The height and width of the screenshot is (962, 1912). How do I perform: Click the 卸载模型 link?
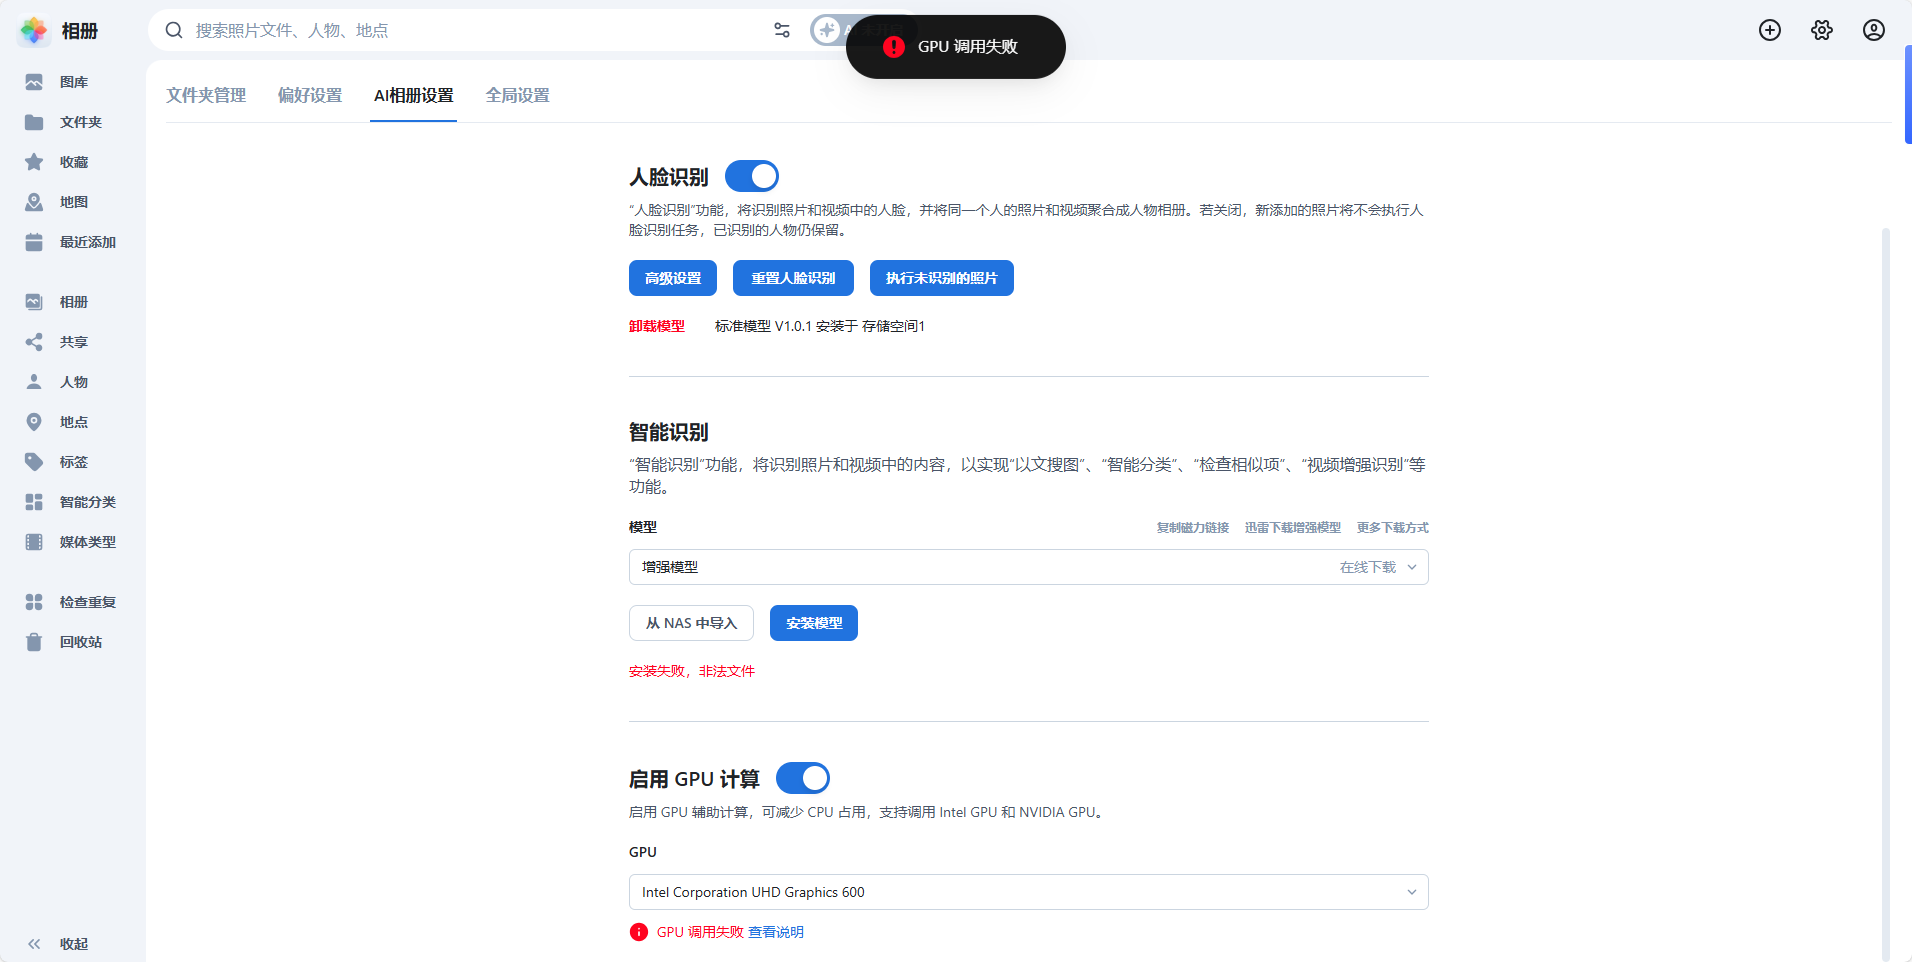(657, 326)
